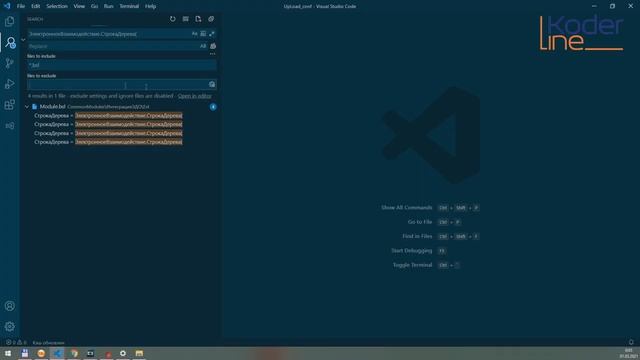Click the Replace All icon
Screen dimensions: 640x360
pos(213,46)
